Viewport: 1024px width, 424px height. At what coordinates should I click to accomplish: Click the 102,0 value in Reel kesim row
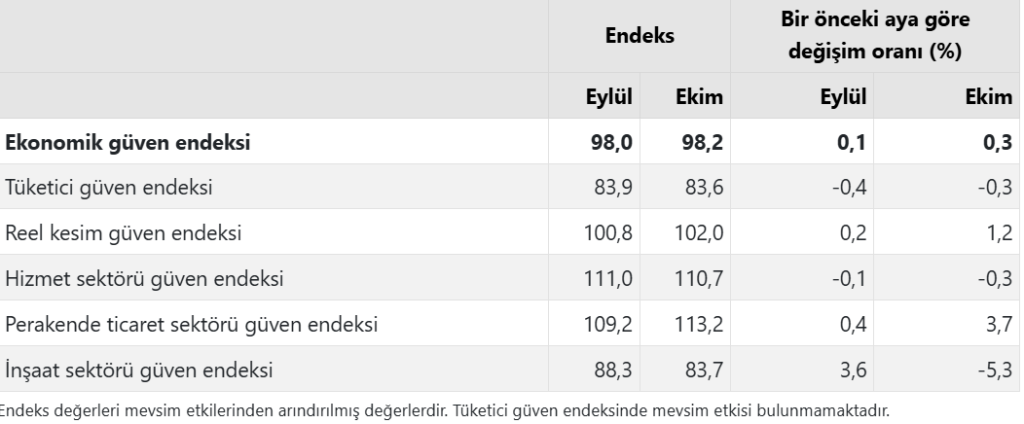tap(697, 233)
